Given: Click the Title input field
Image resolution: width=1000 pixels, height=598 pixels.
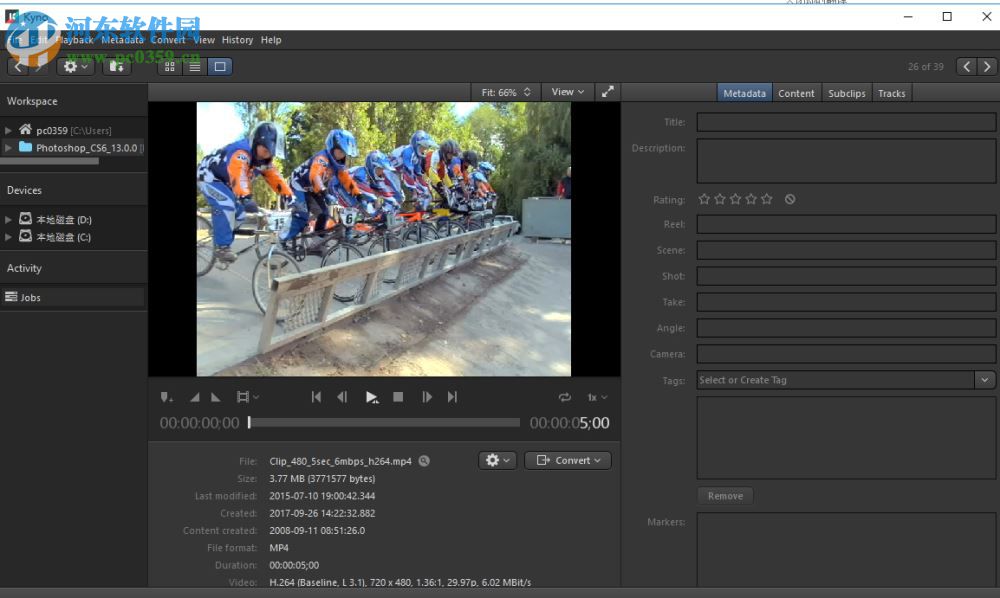Looking at the screenshot, I should (846, 122).
